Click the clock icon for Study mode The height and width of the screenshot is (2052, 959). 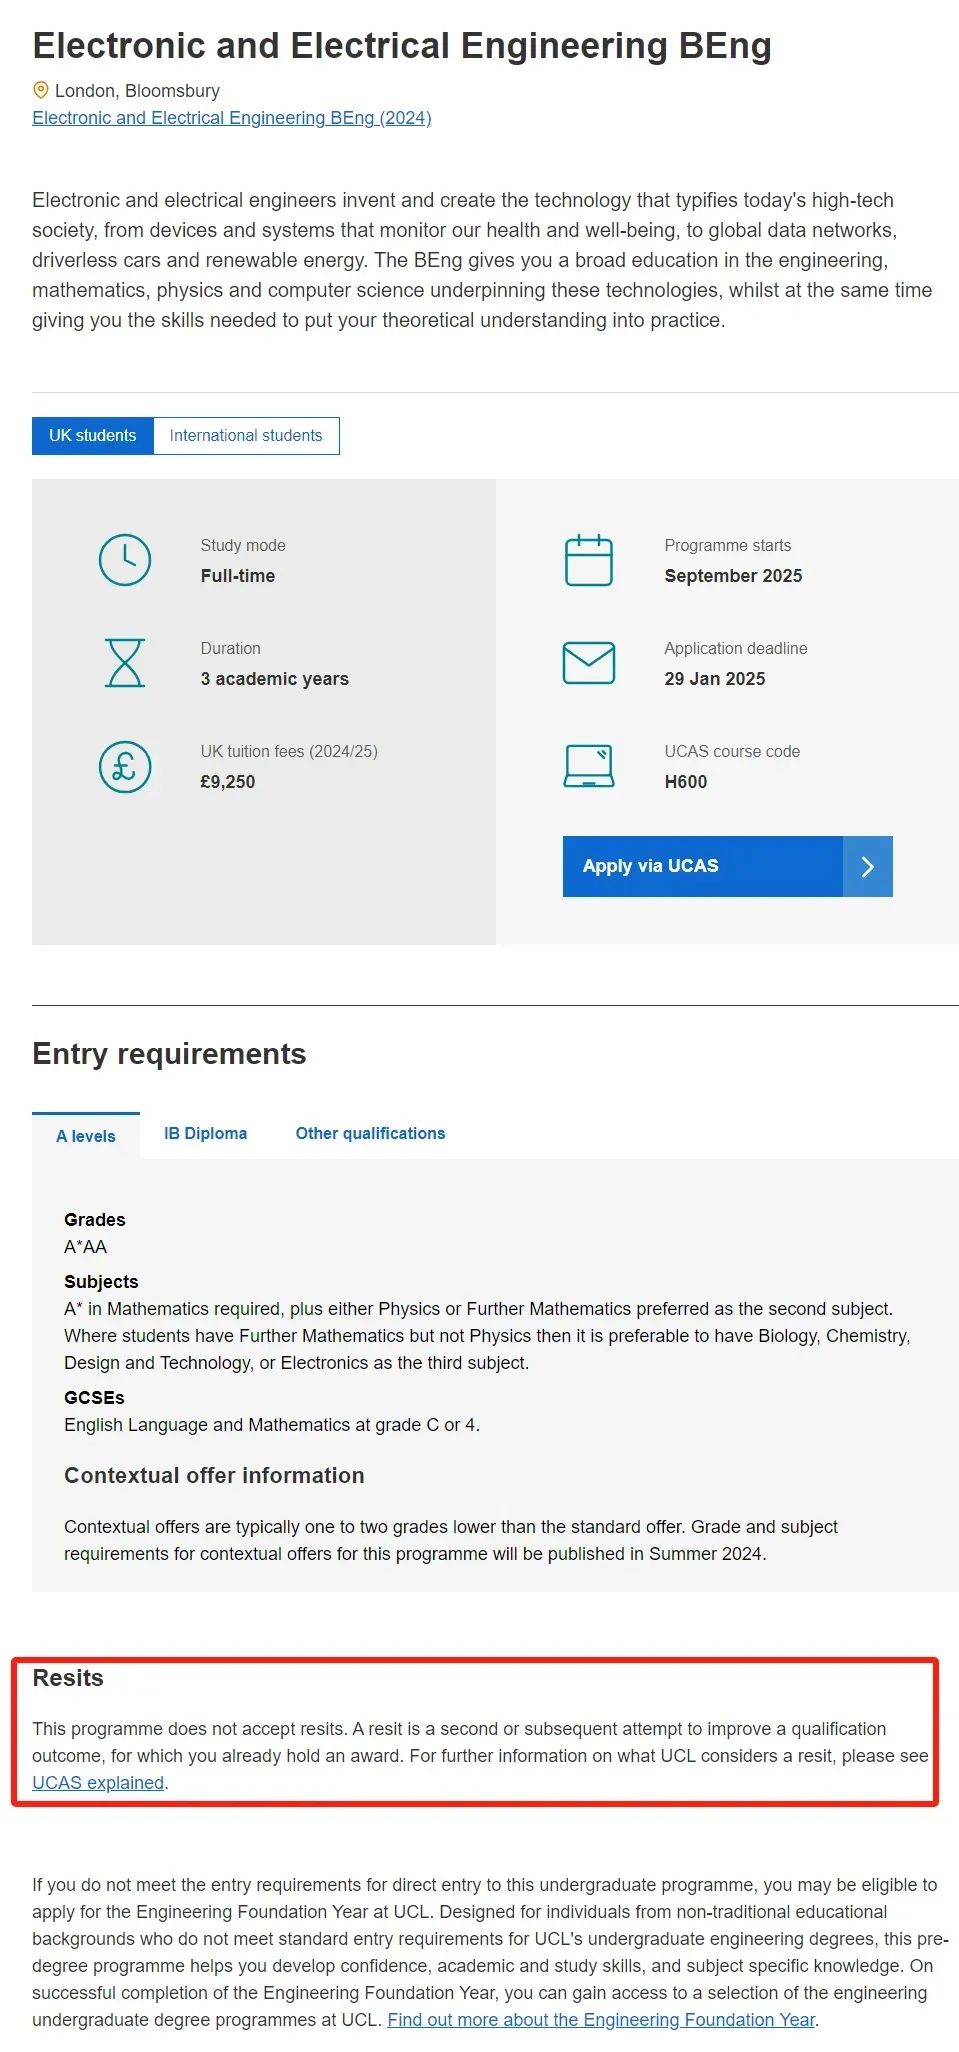[x=124, y=560]
